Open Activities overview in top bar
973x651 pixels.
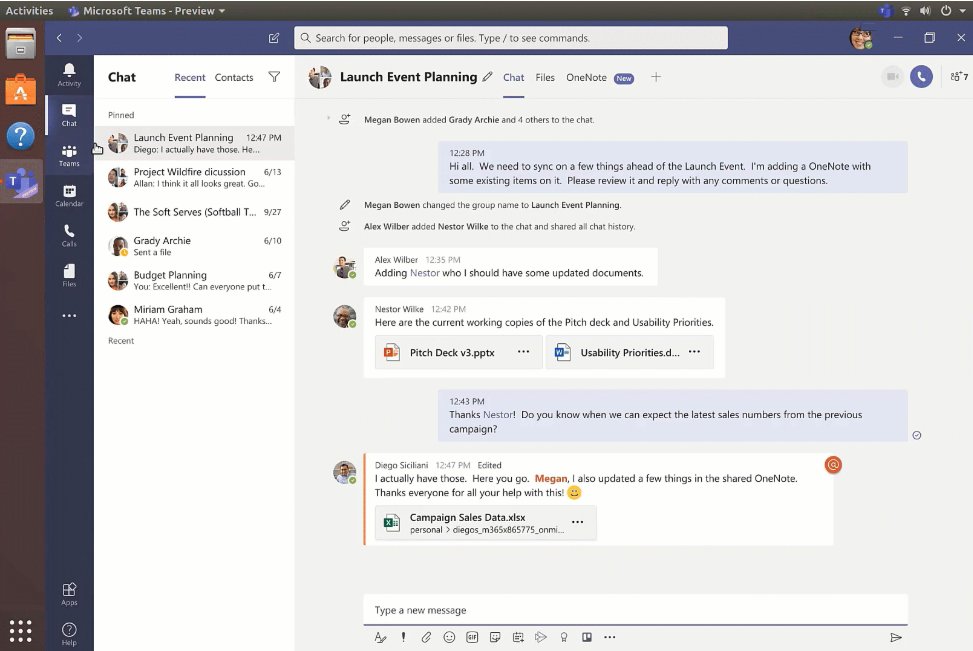29,11
